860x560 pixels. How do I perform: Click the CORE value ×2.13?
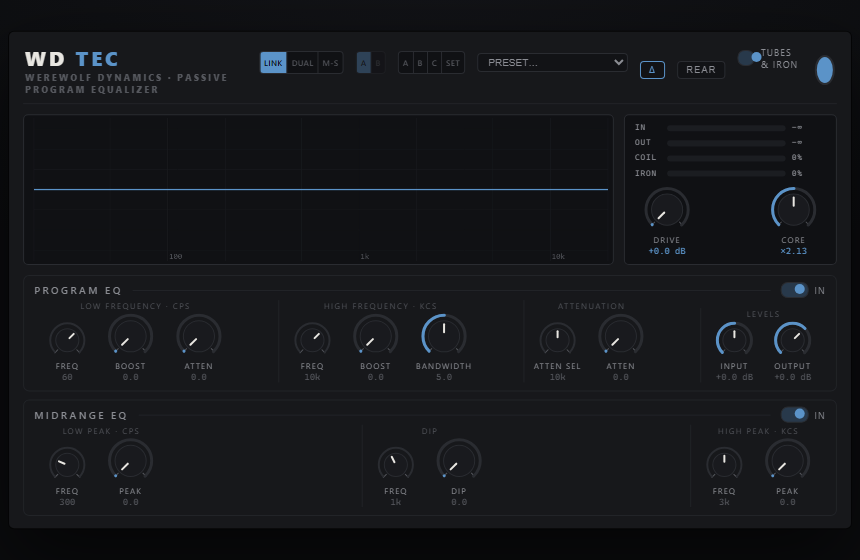[793, 251]
